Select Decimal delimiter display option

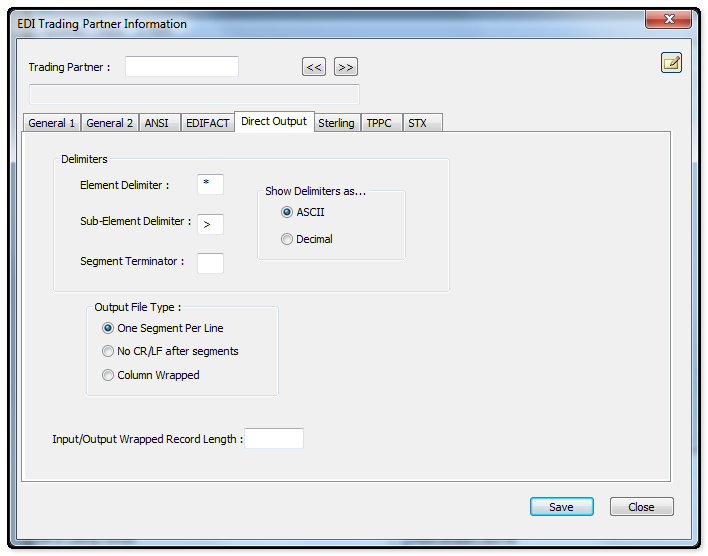[288, 239]
